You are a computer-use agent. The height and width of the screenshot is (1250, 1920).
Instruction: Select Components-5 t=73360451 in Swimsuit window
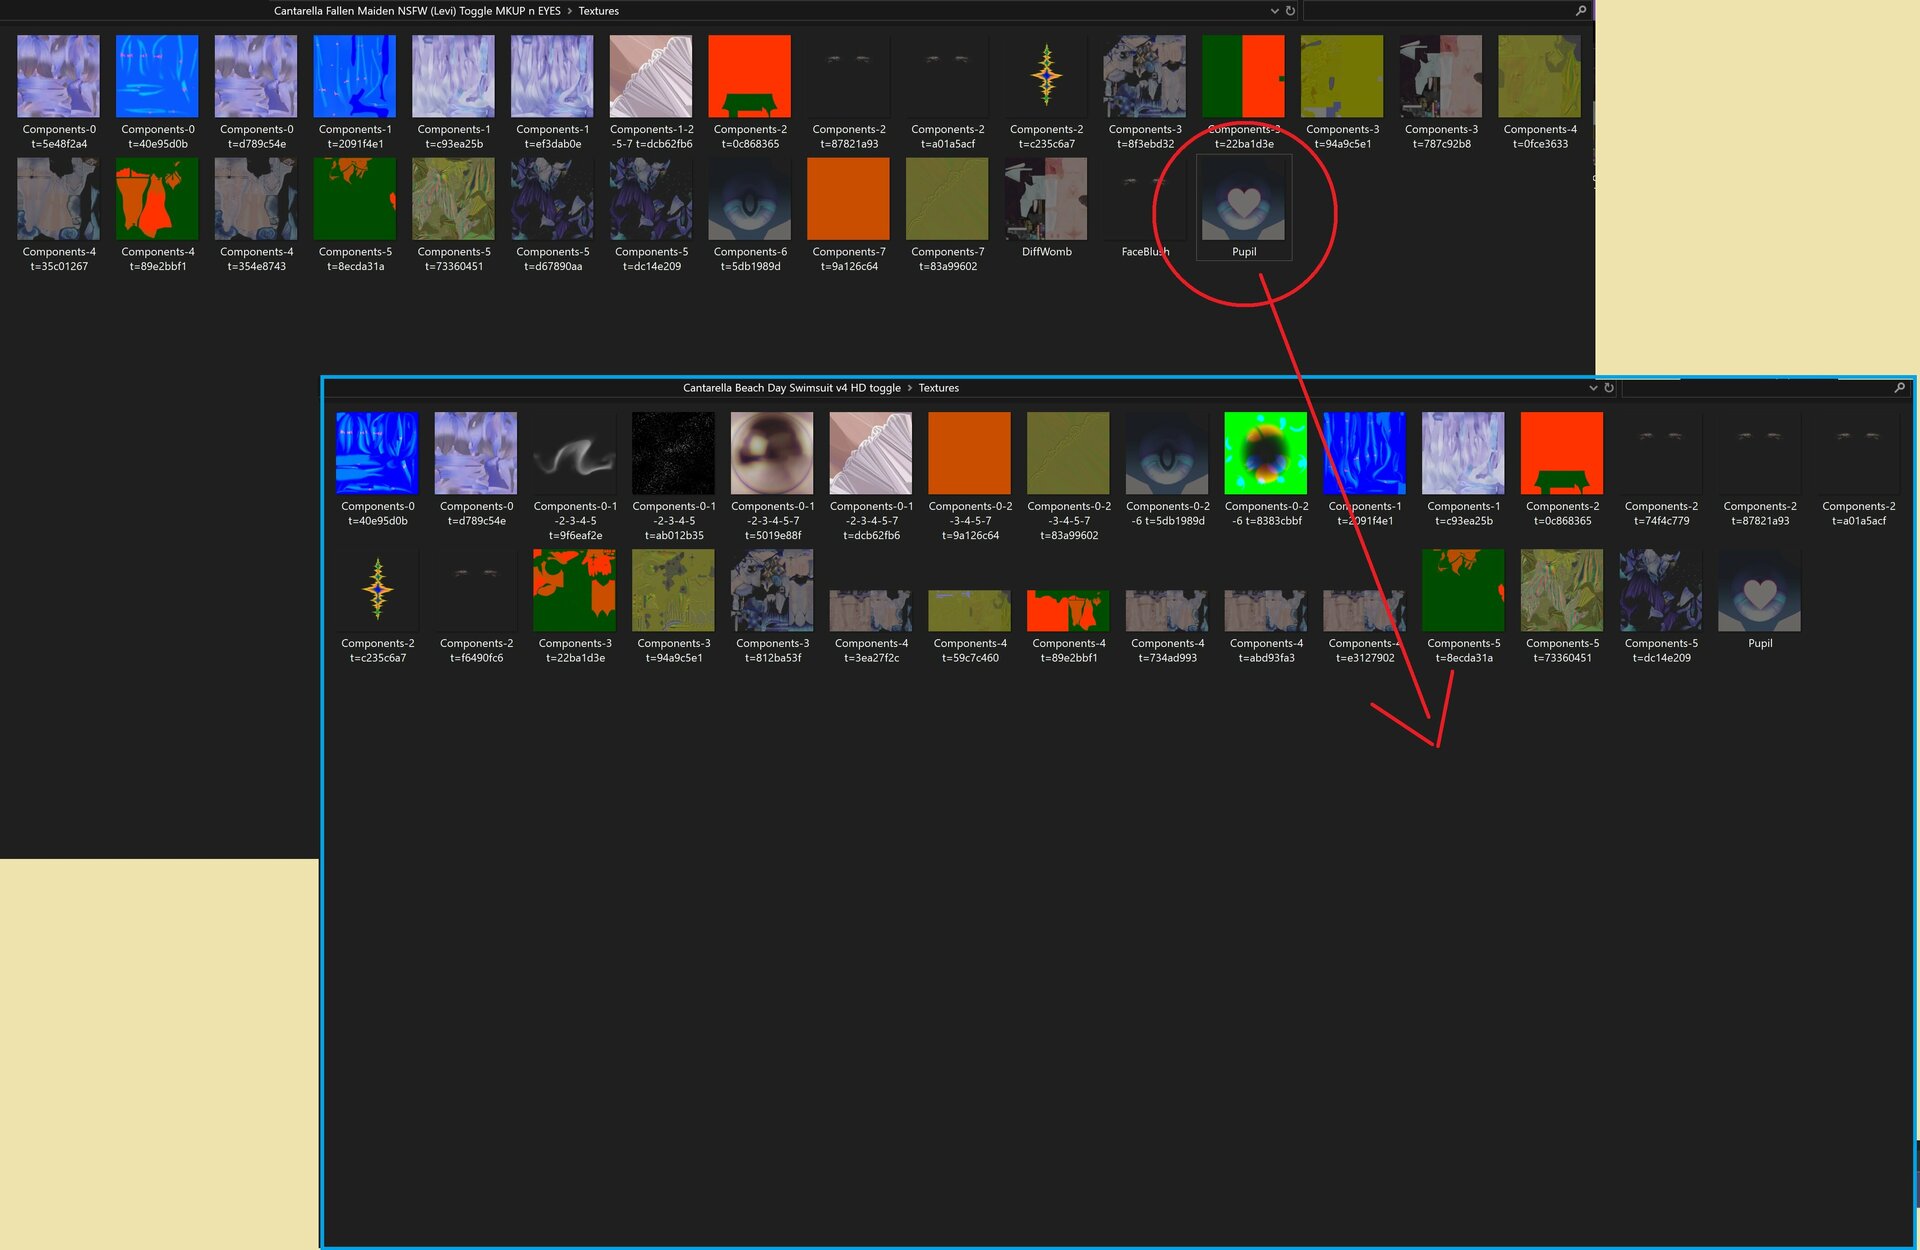click(x=1562, y=606)
